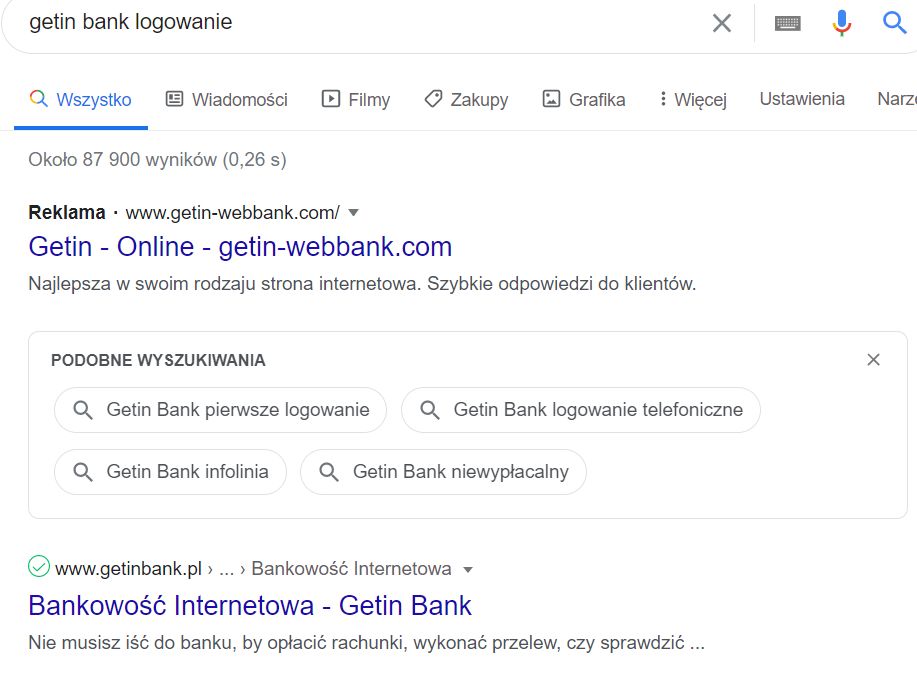Screen dimensions: 917x677
Task: Close the Podobne wyszukiwania box
Action: [x=873, y=360]
